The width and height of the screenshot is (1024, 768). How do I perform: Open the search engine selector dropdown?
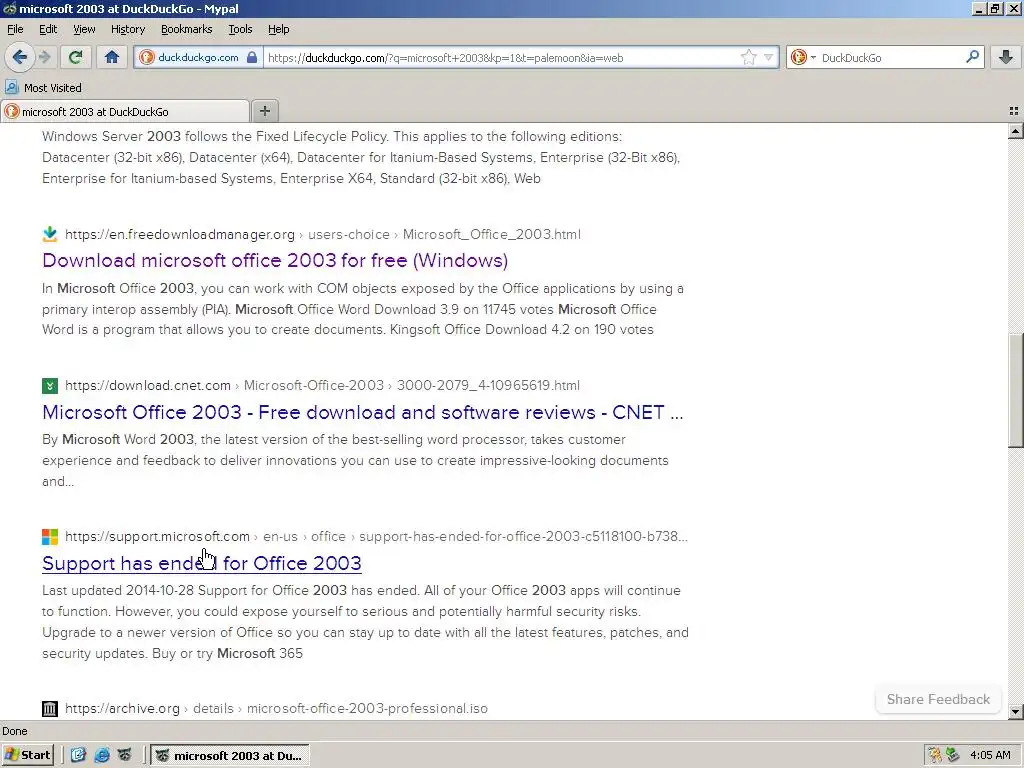pyautogui.click(x=803, y=57)
